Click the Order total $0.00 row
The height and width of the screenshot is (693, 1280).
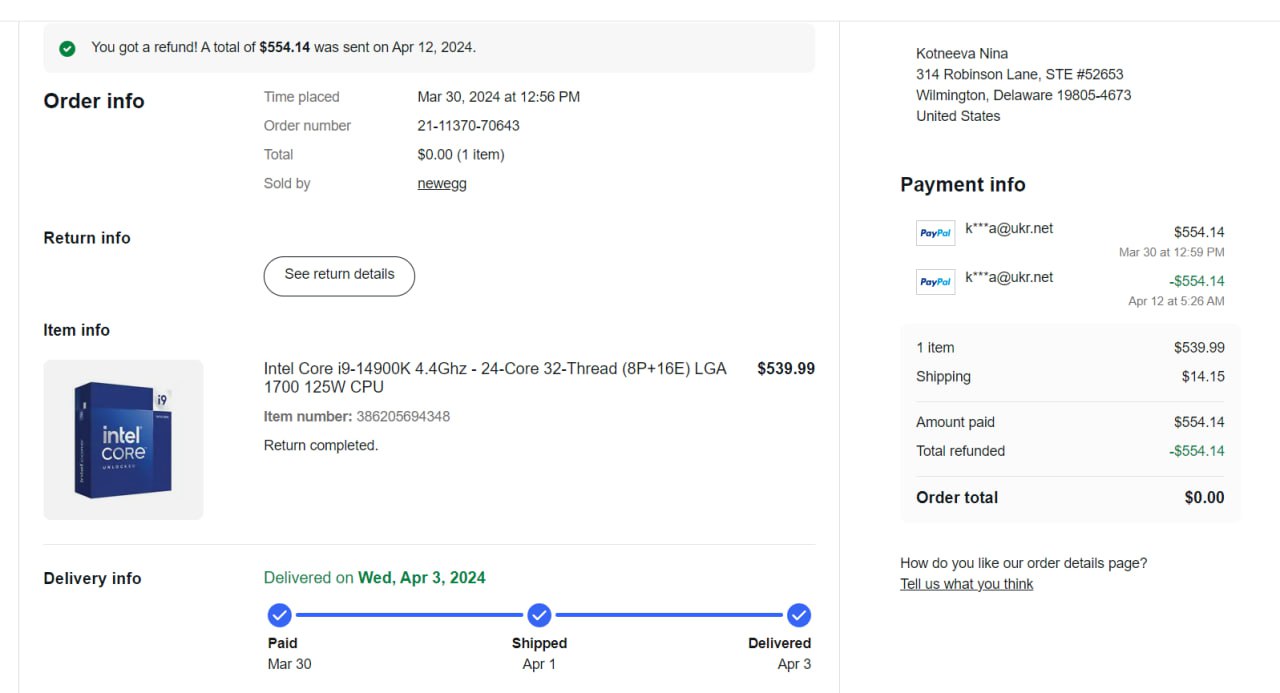tap(1069, 498)
